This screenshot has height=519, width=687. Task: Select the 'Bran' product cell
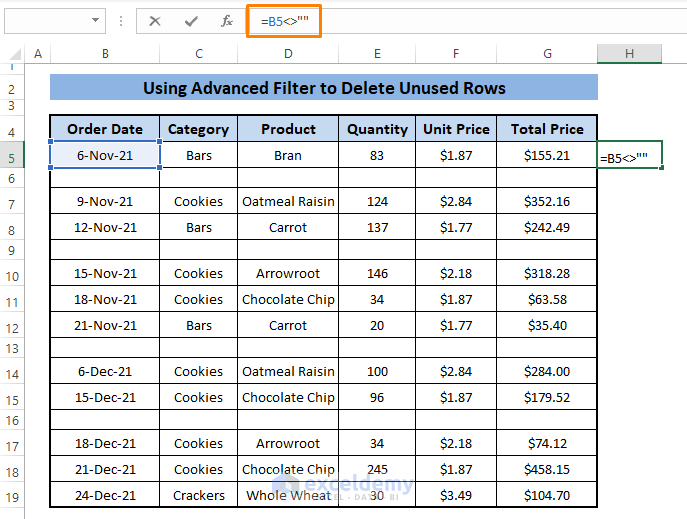pos(288,155)
